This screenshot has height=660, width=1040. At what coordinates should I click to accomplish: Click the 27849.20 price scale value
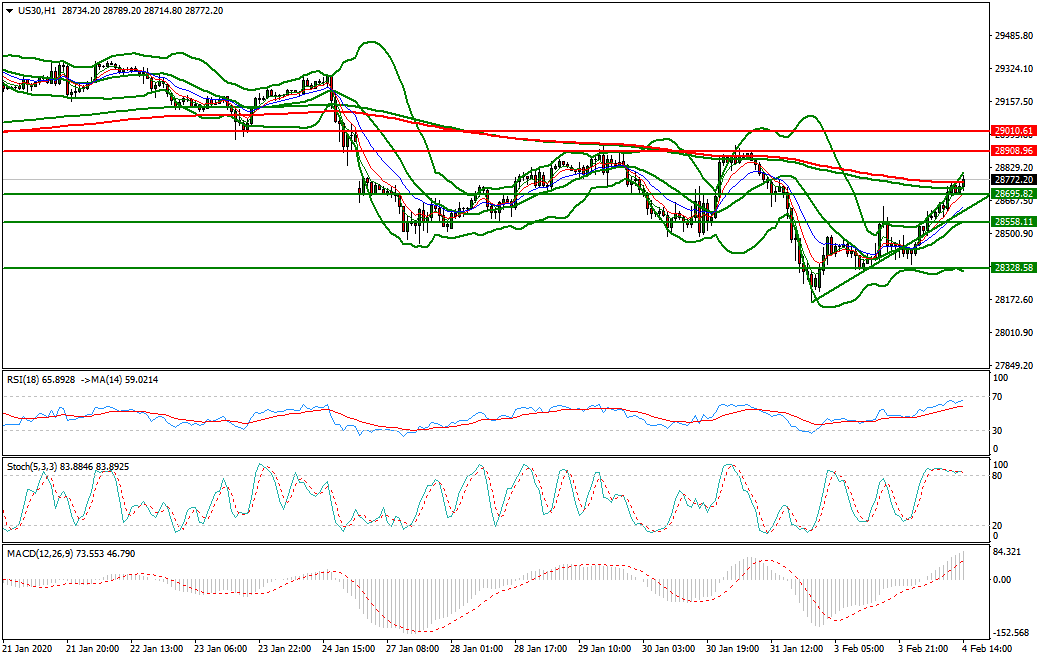1014,365
